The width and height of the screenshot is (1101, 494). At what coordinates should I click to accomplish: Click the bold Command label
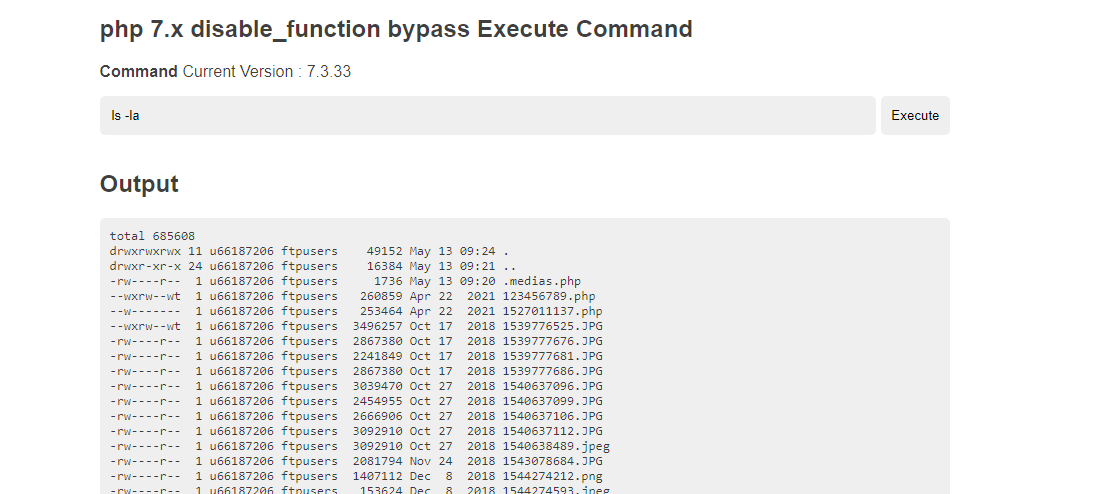(139, 72)
